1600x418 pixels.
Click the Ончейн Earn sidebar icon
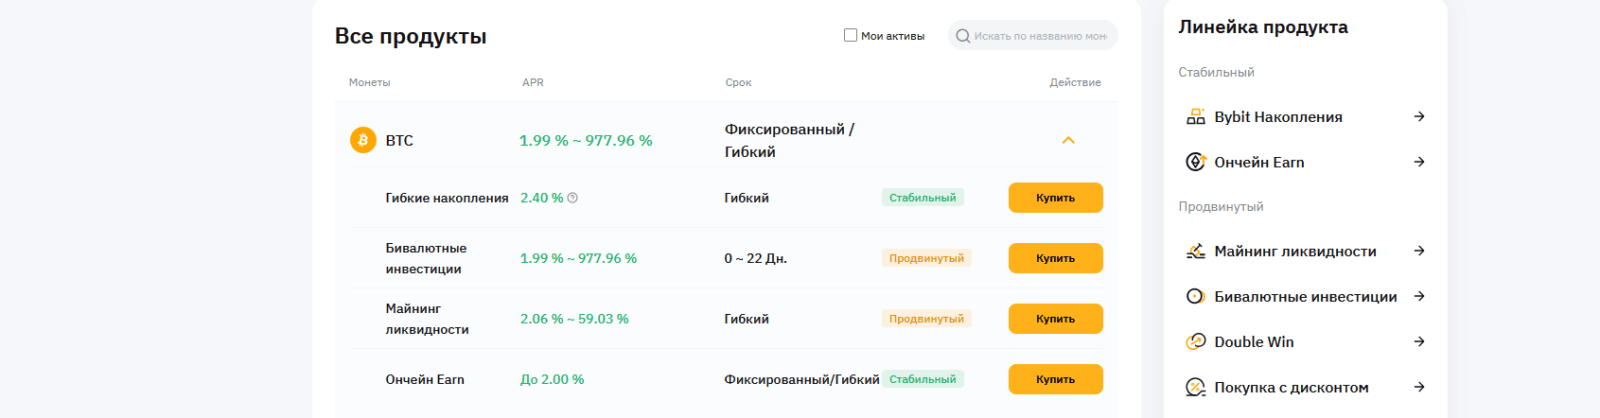pos(1195,162)
